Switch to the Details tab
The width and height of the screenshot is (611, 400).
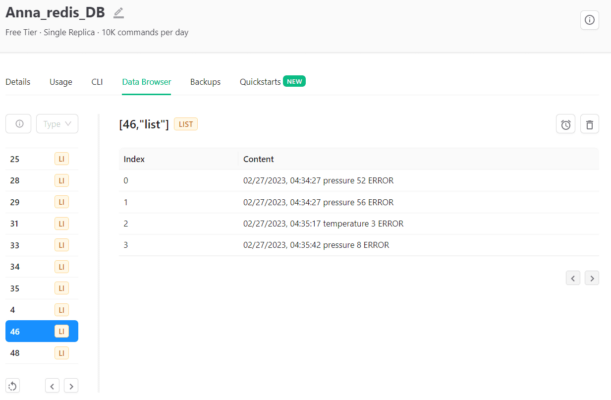[18, 82]
